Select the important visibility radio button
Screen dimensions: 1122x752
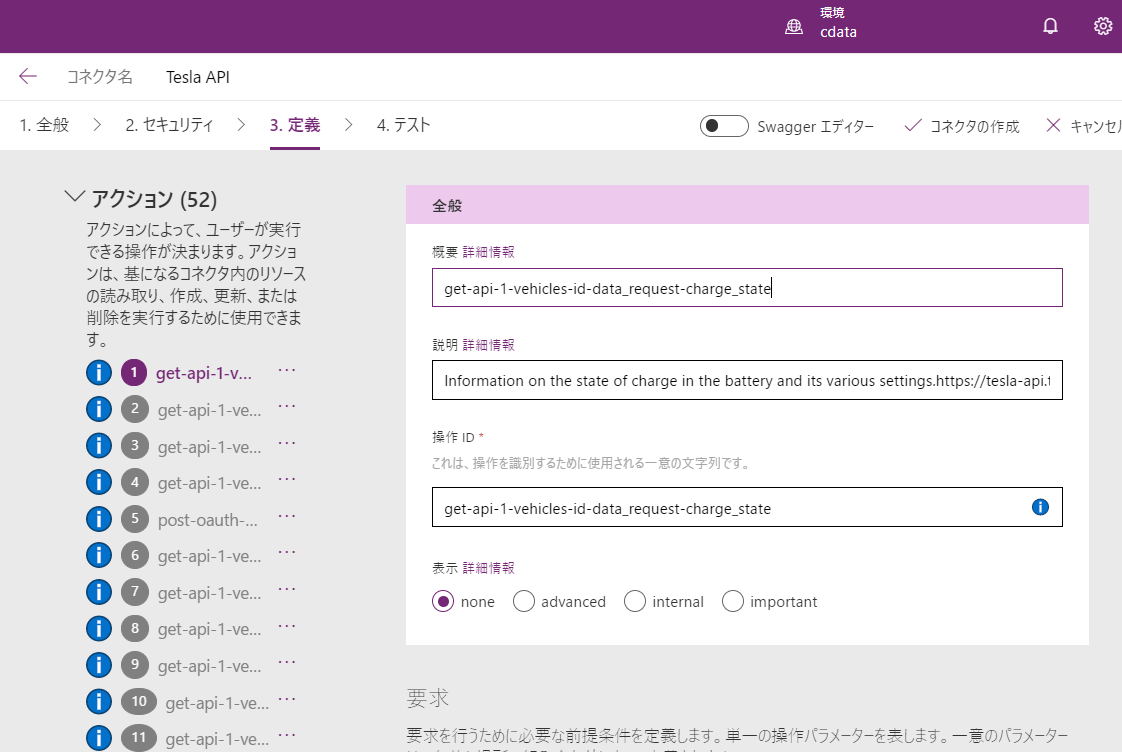pos(733,602)
